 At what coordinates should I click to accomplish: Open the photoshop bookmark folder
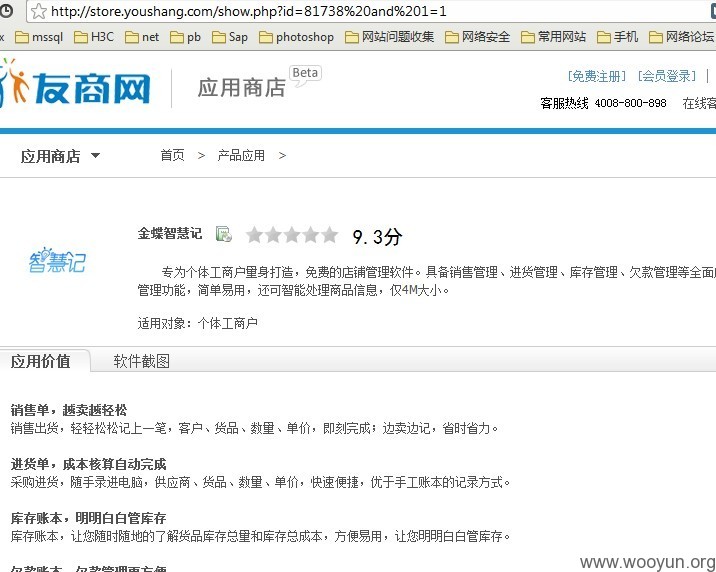click(296, 37)
